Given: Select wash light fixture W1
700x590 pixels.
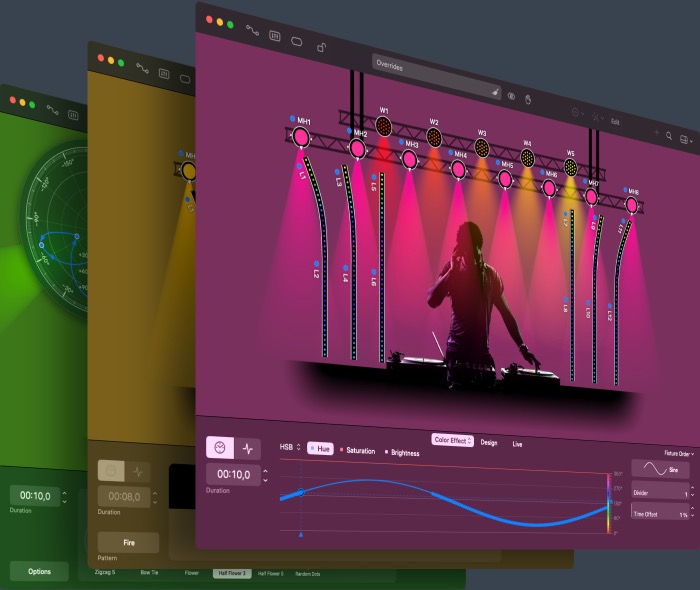Looking at the screenshot, I should point(383,126).
